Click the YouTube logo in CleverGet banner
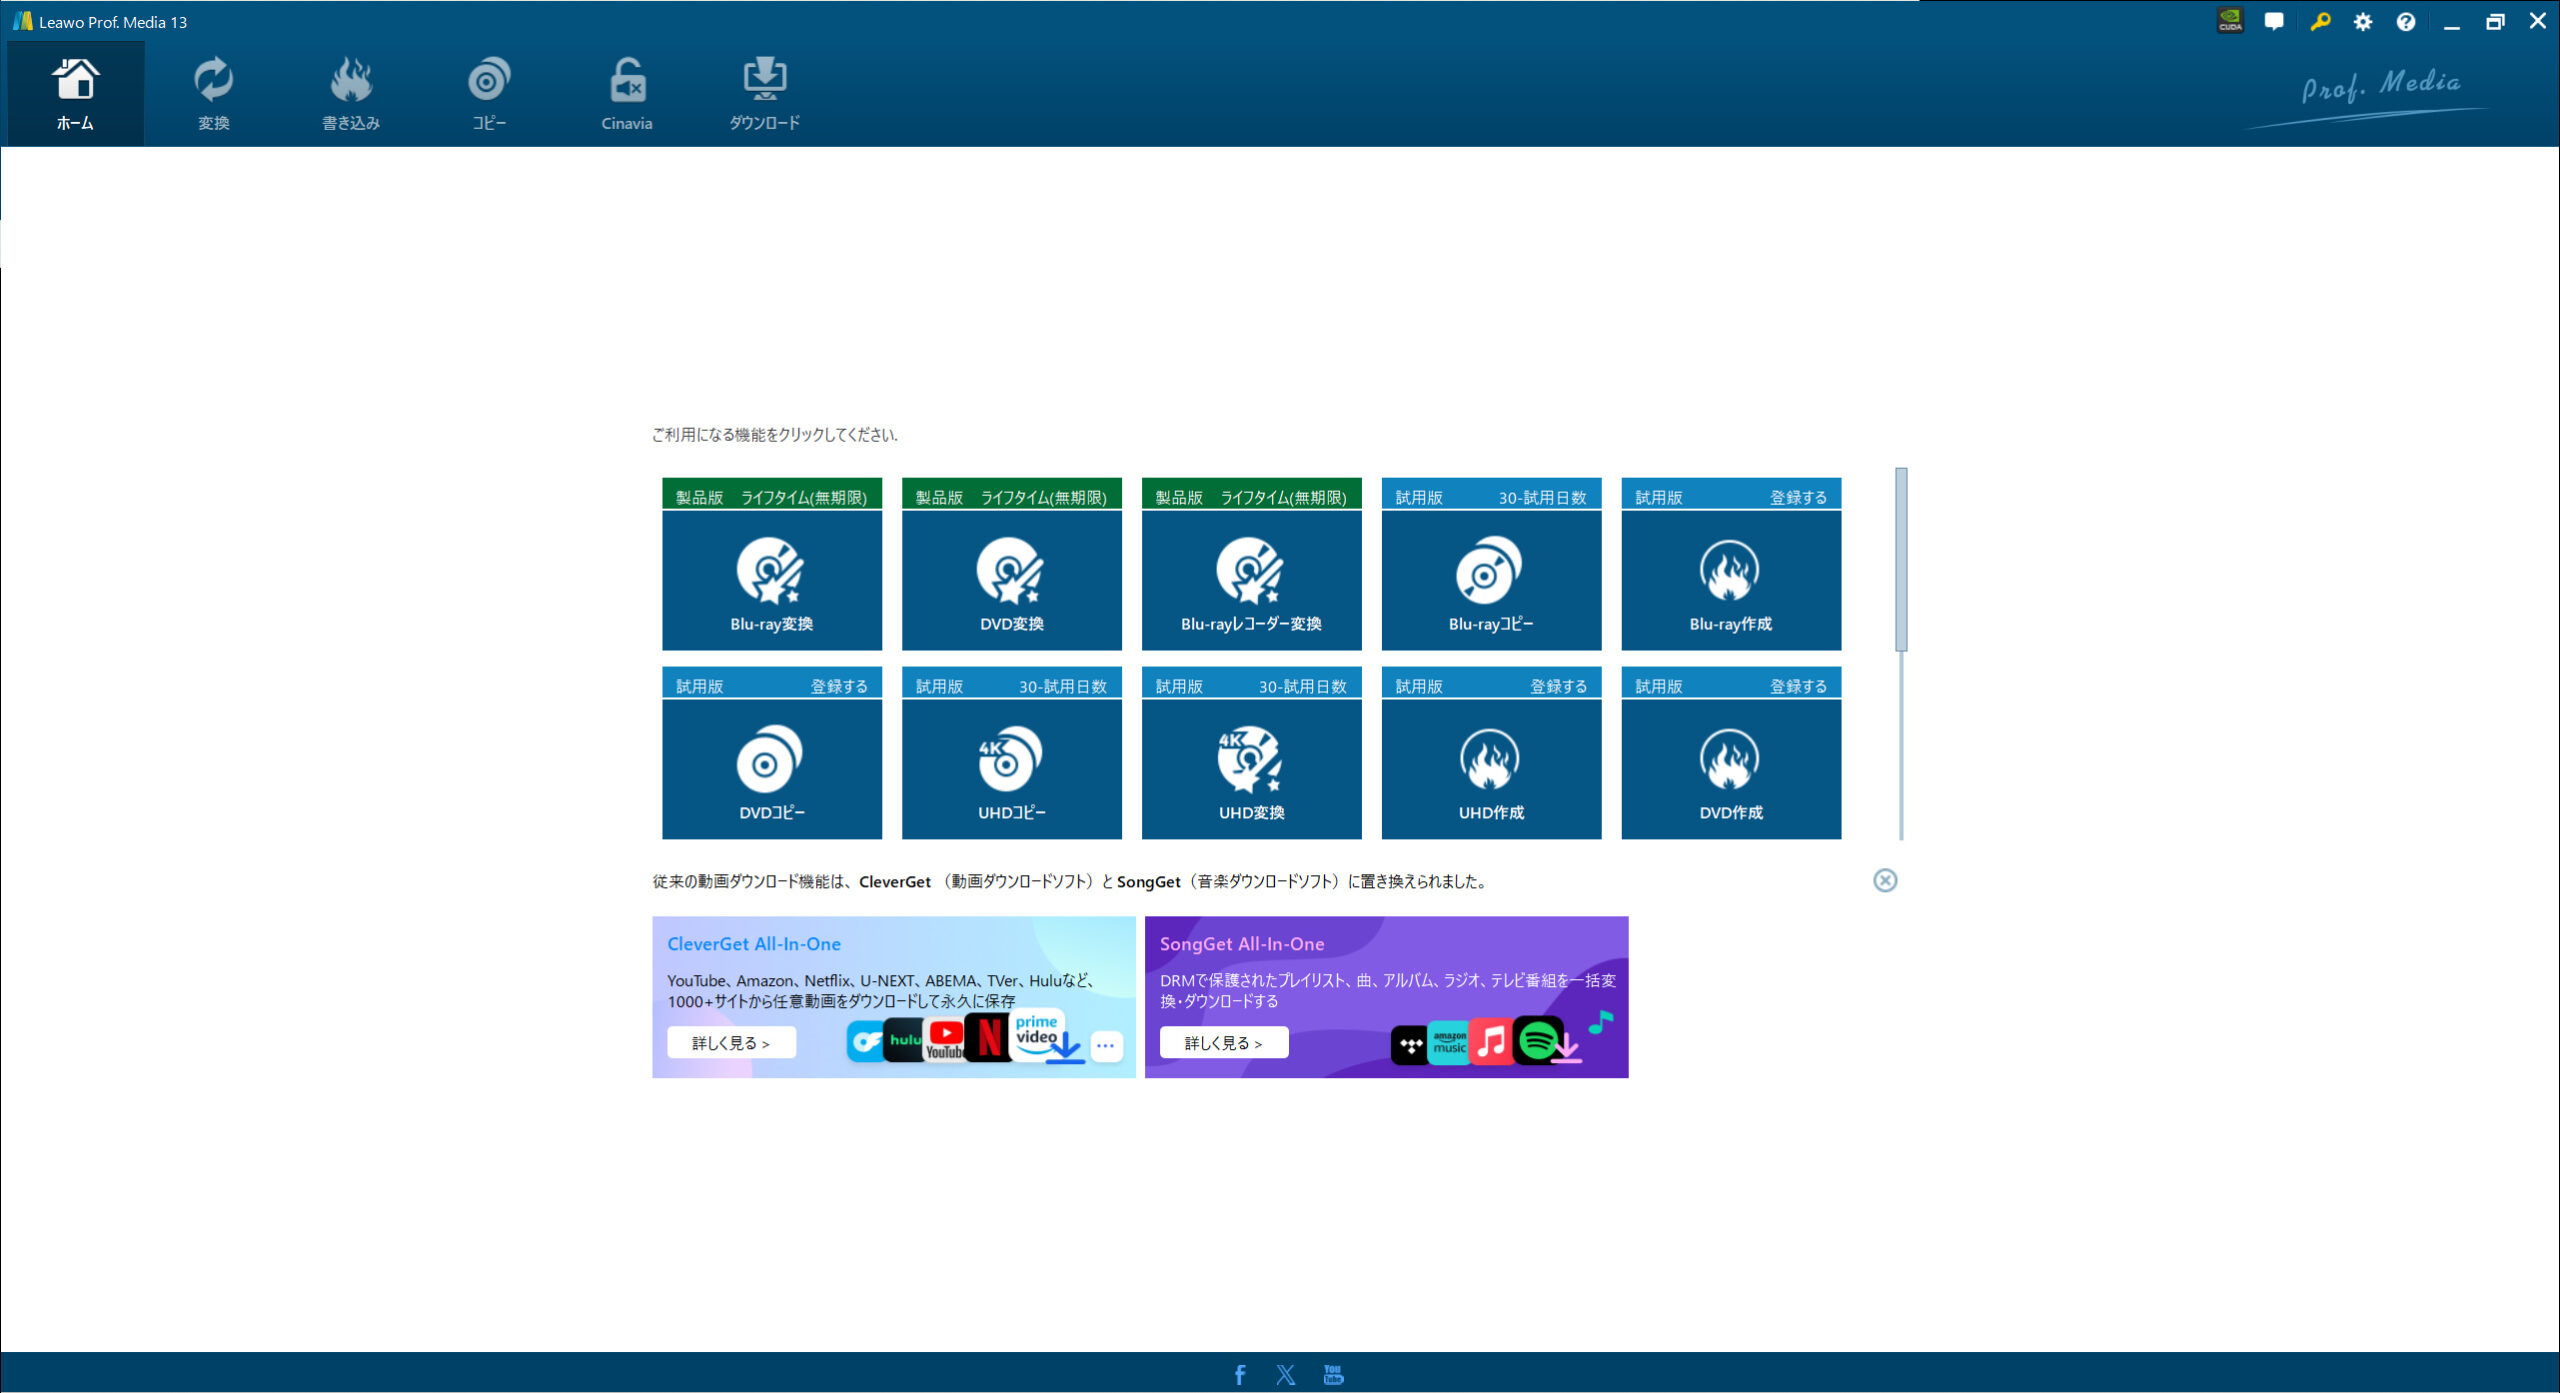The height and width of the screenshot is (1393, 2560). (x=945, y=1040)
